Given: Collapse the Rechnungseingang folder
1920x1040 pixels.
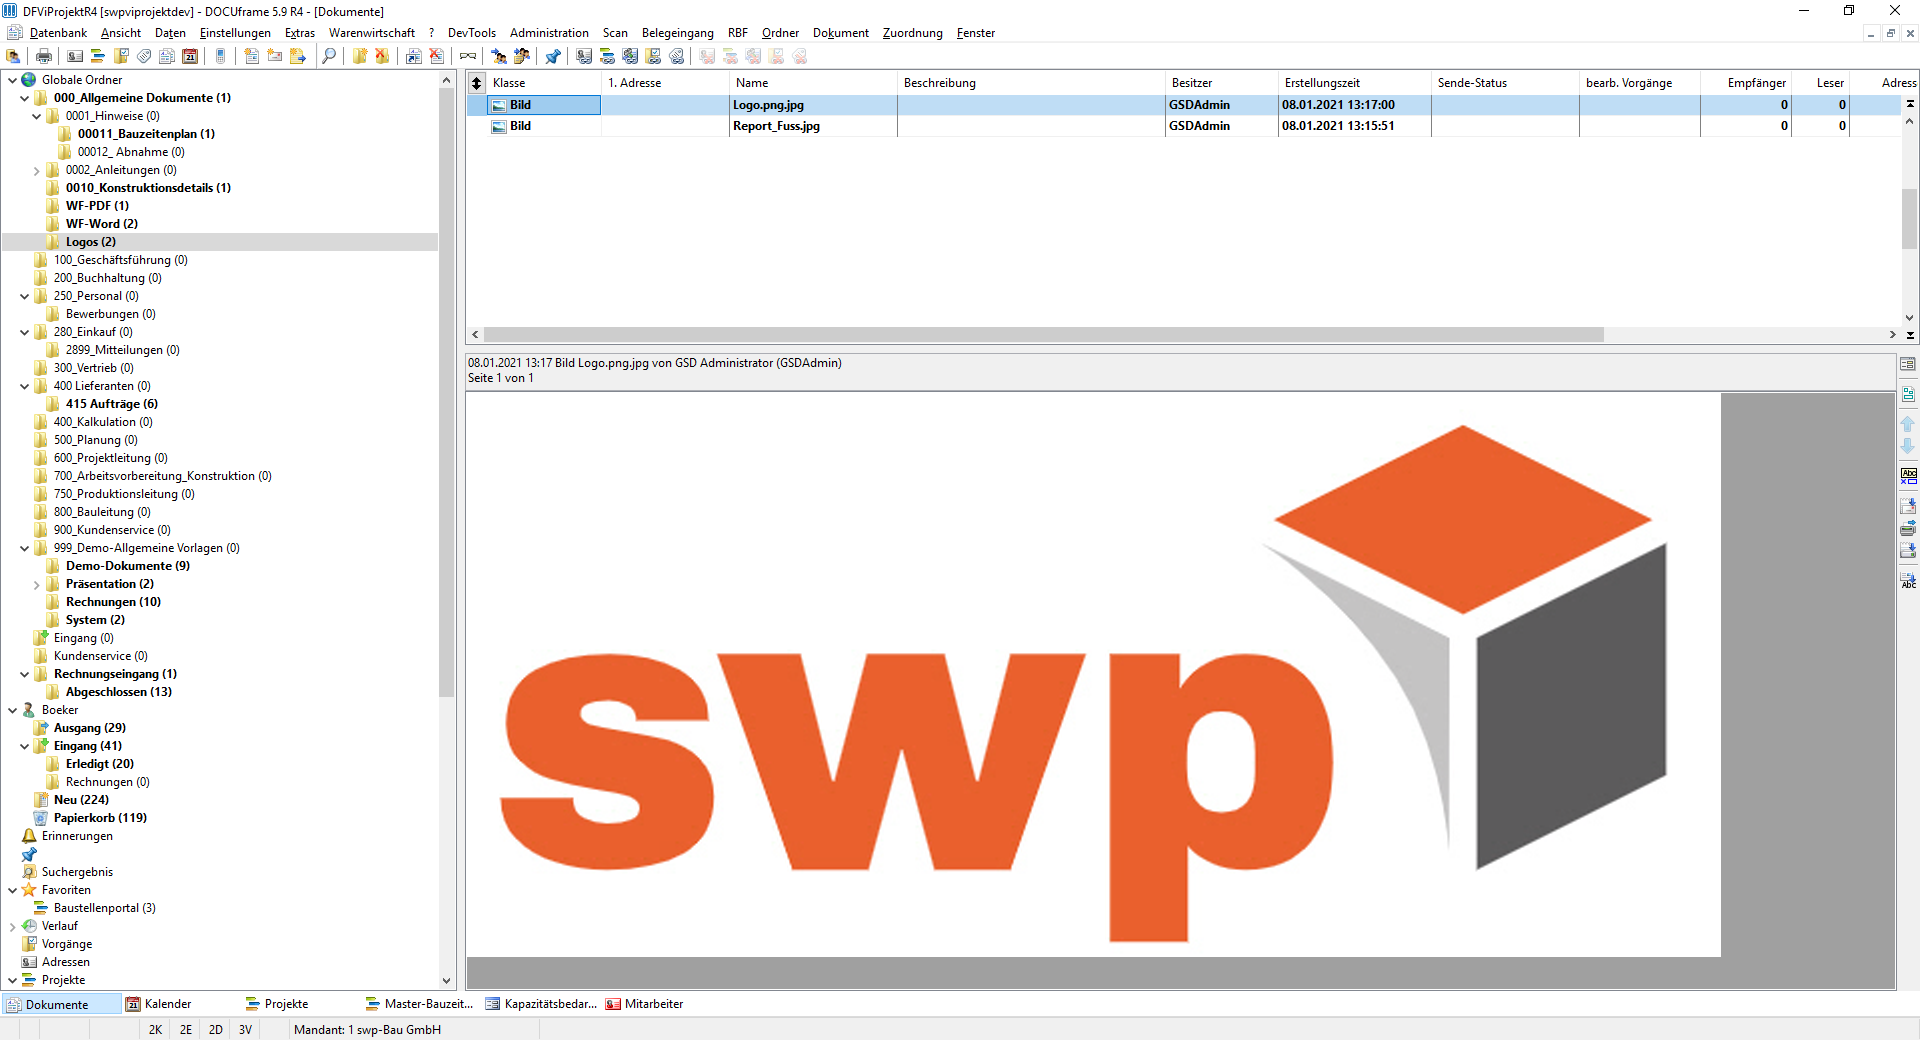Looking at the screenshot, I should point(24,674).
